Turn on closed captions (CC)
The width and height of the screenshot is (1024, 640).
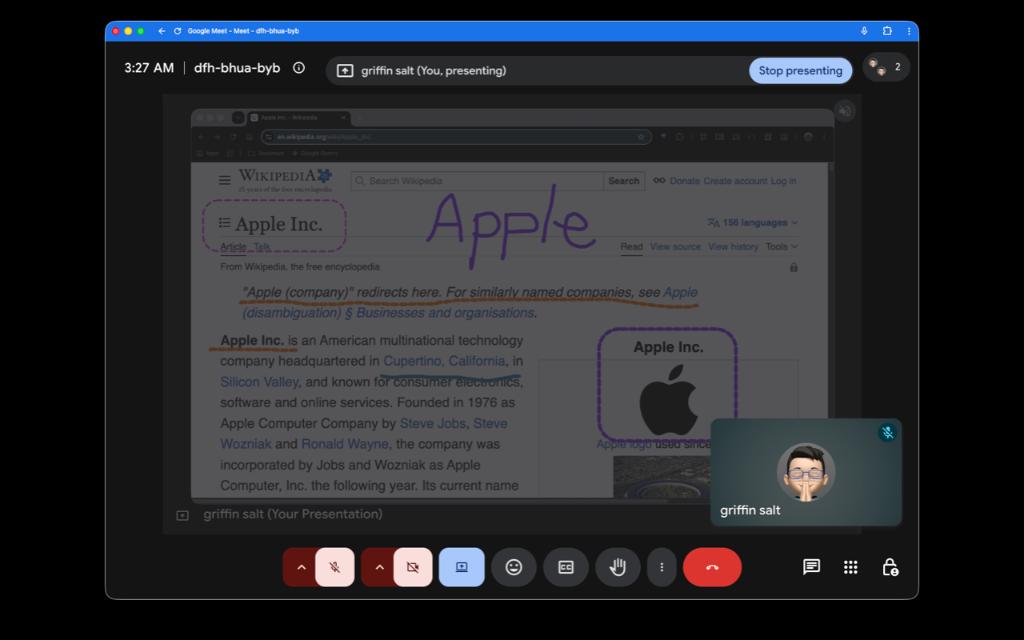click(566, 567)
